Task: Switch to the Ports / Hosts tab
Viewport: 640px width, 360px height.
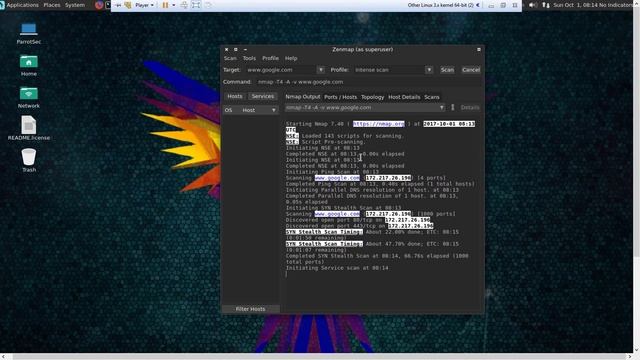Action: click(x=340, y=97)
